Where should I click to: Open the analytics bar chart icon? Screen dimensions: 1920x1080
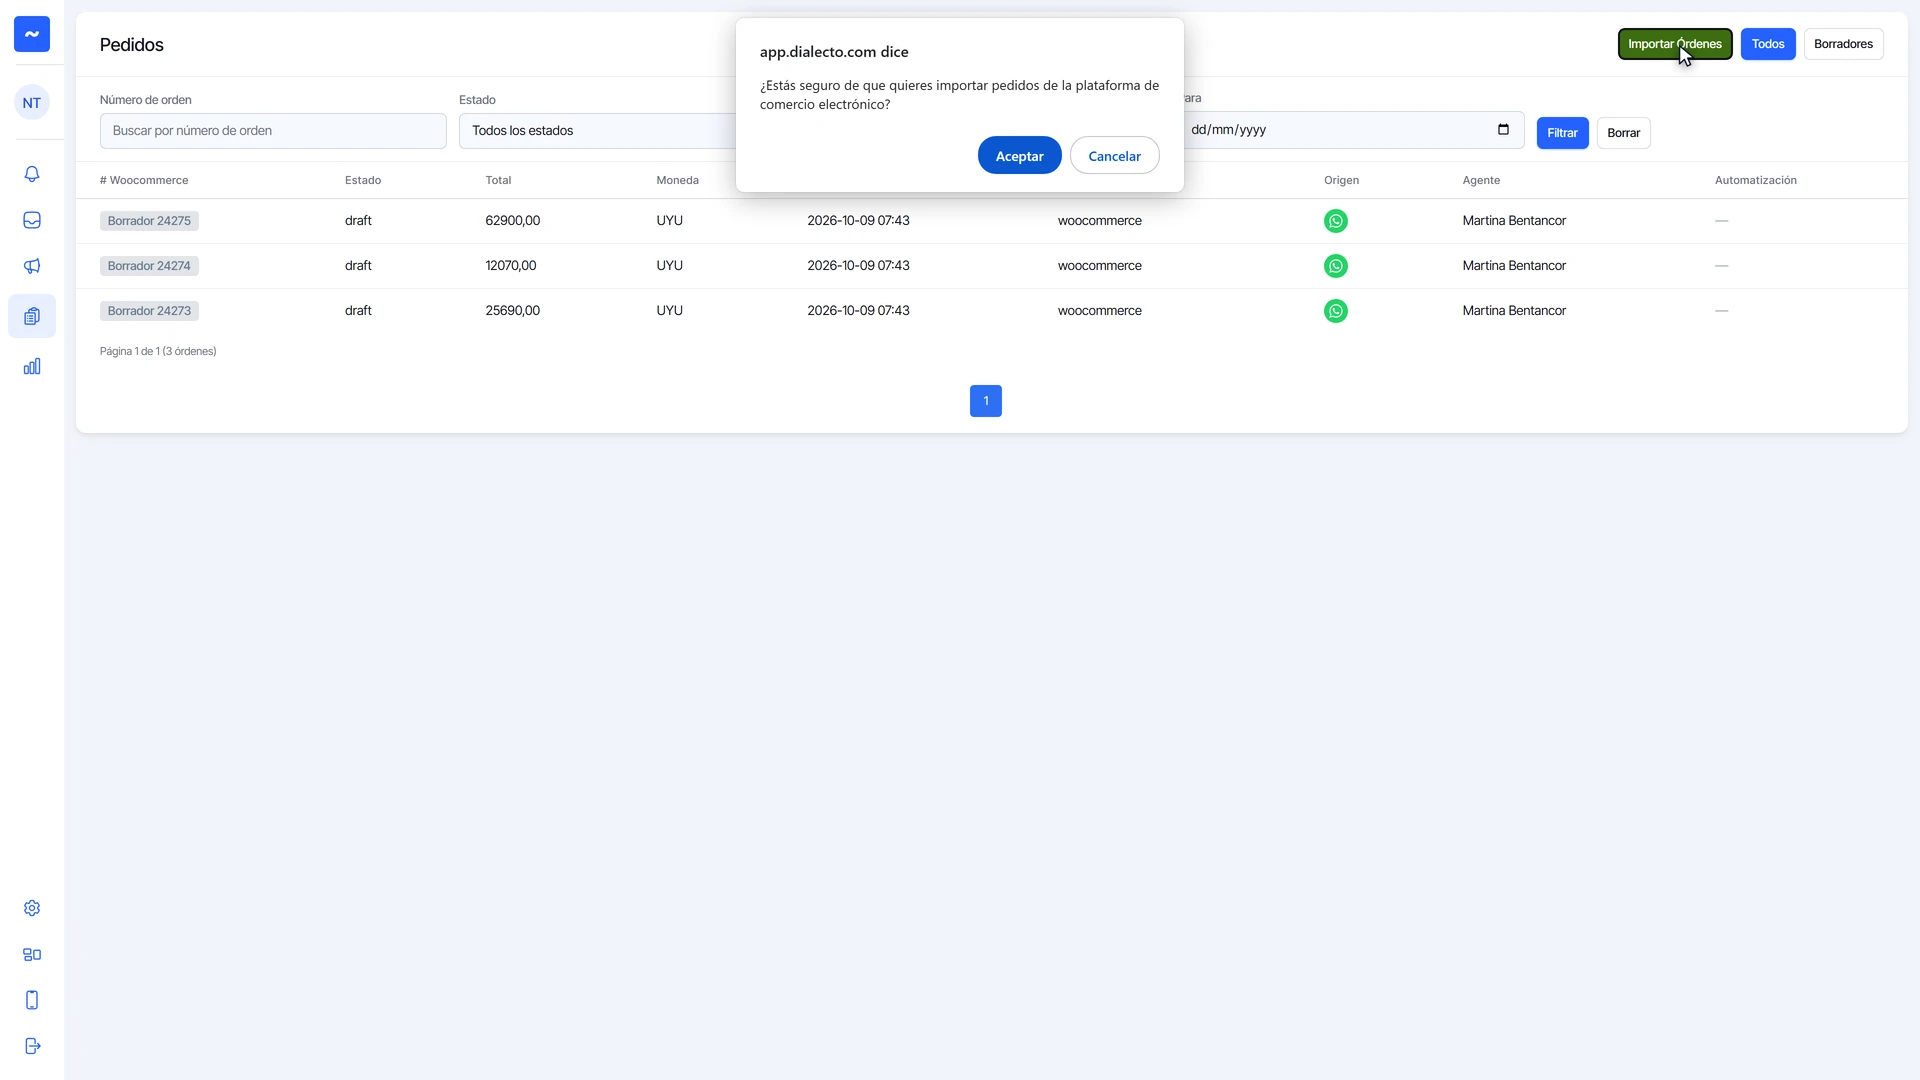[32, 366]
